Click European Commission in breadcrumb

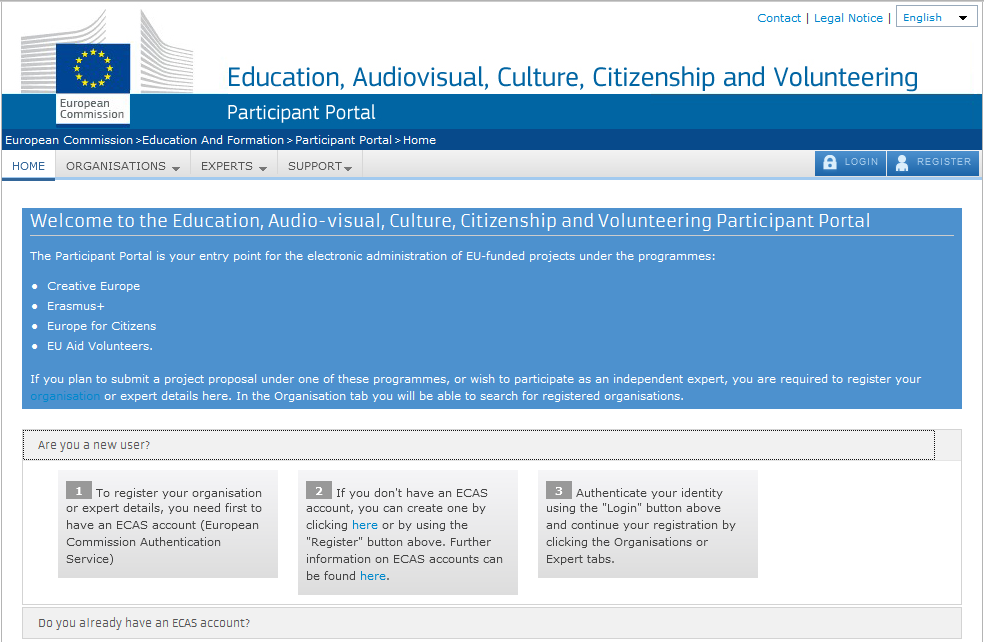pyautogui.click(x=69, y=140)
